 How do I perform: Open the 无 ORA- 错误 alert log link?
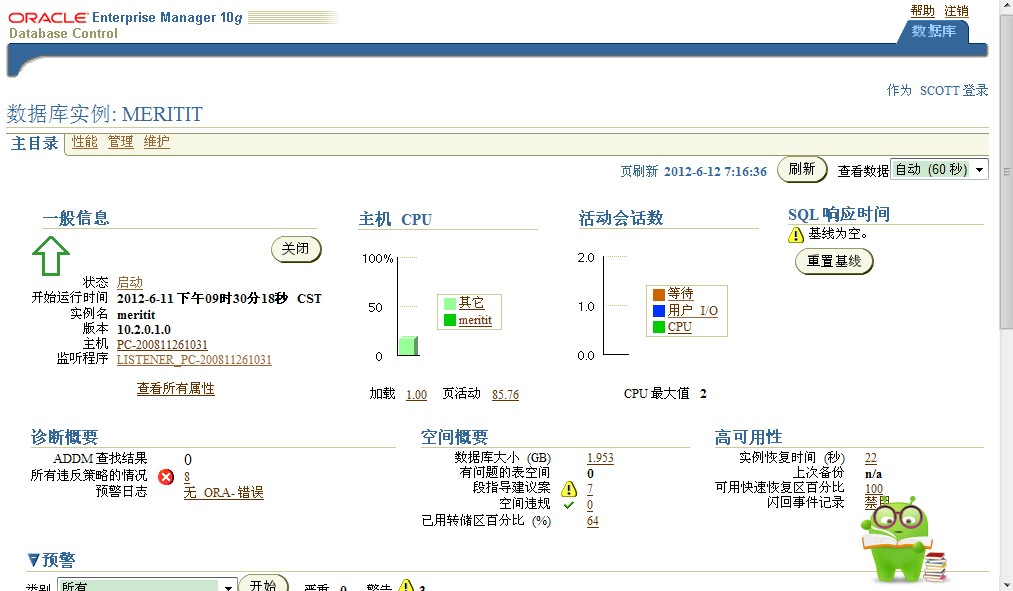pos(224,493)
